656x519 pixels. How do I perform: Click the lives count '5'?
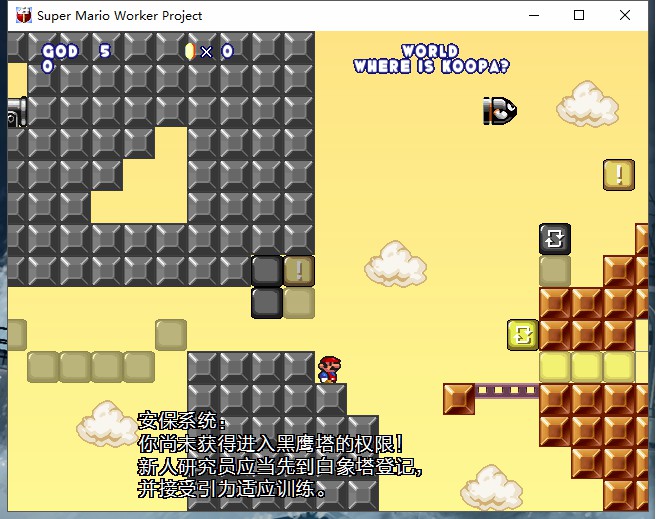[105, 51]
